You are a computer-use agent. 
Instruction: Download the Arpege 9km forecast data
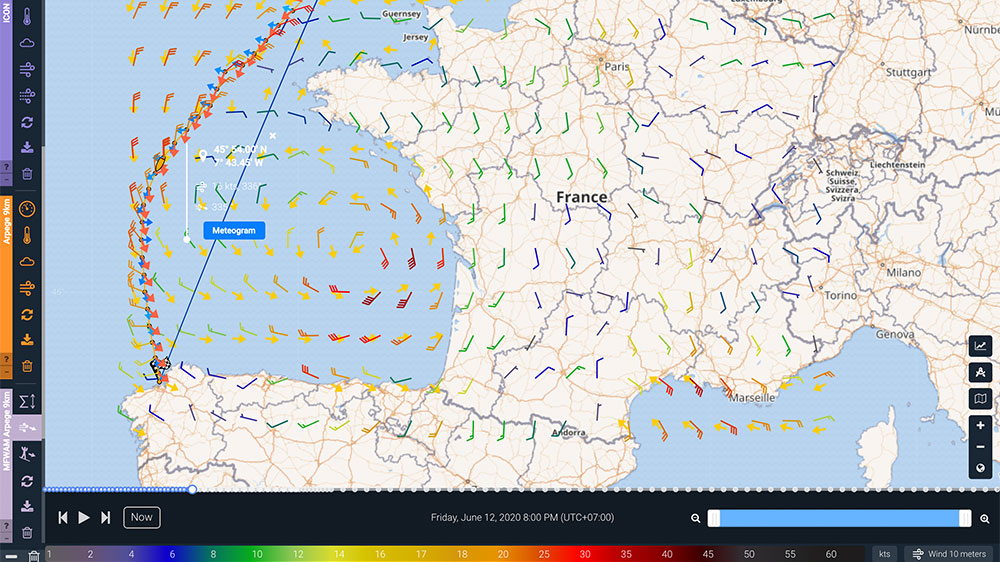tap(27, 339)
